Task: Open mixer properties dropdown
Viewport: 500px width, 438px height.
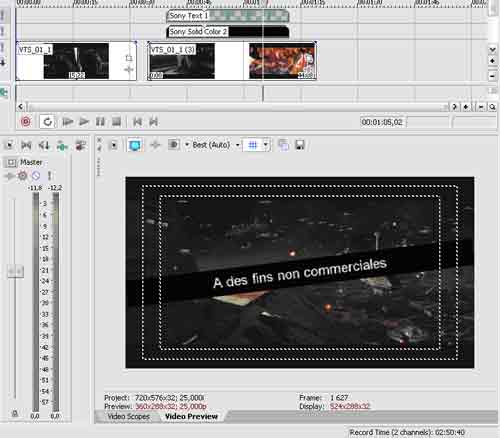Action: click(9, 145)
